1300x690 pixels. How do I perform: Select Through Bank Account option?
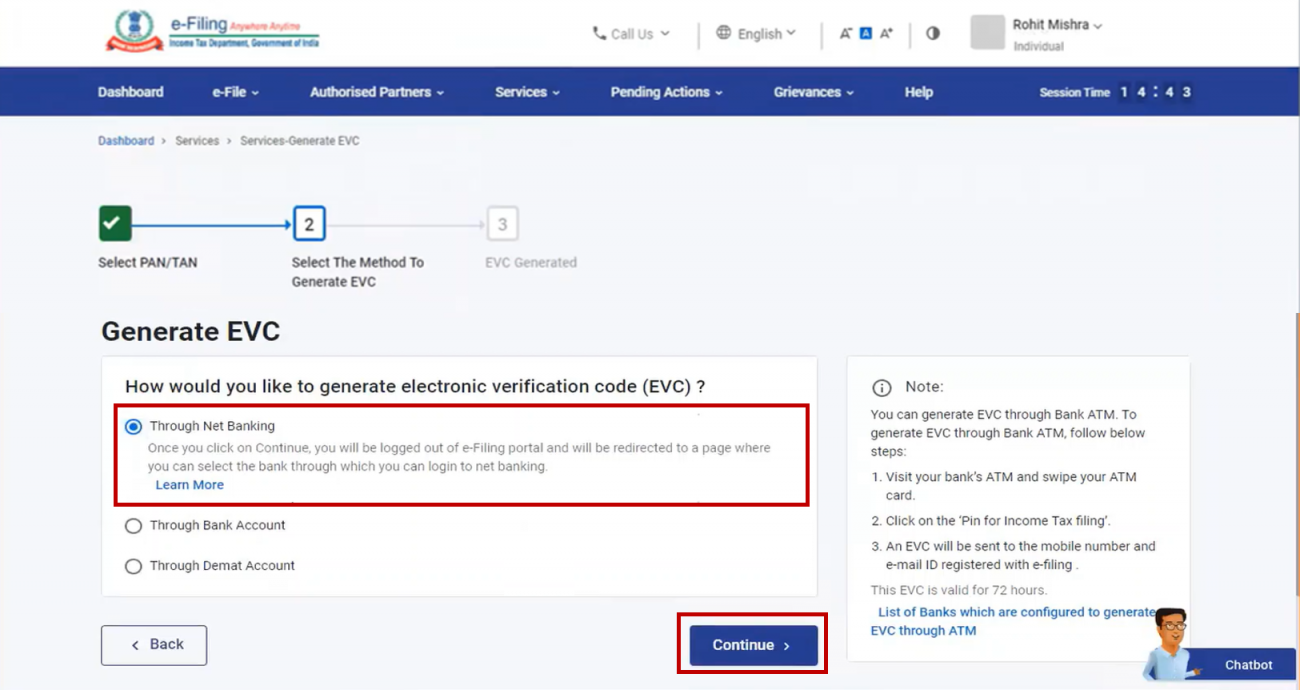(x=133, y=525)
